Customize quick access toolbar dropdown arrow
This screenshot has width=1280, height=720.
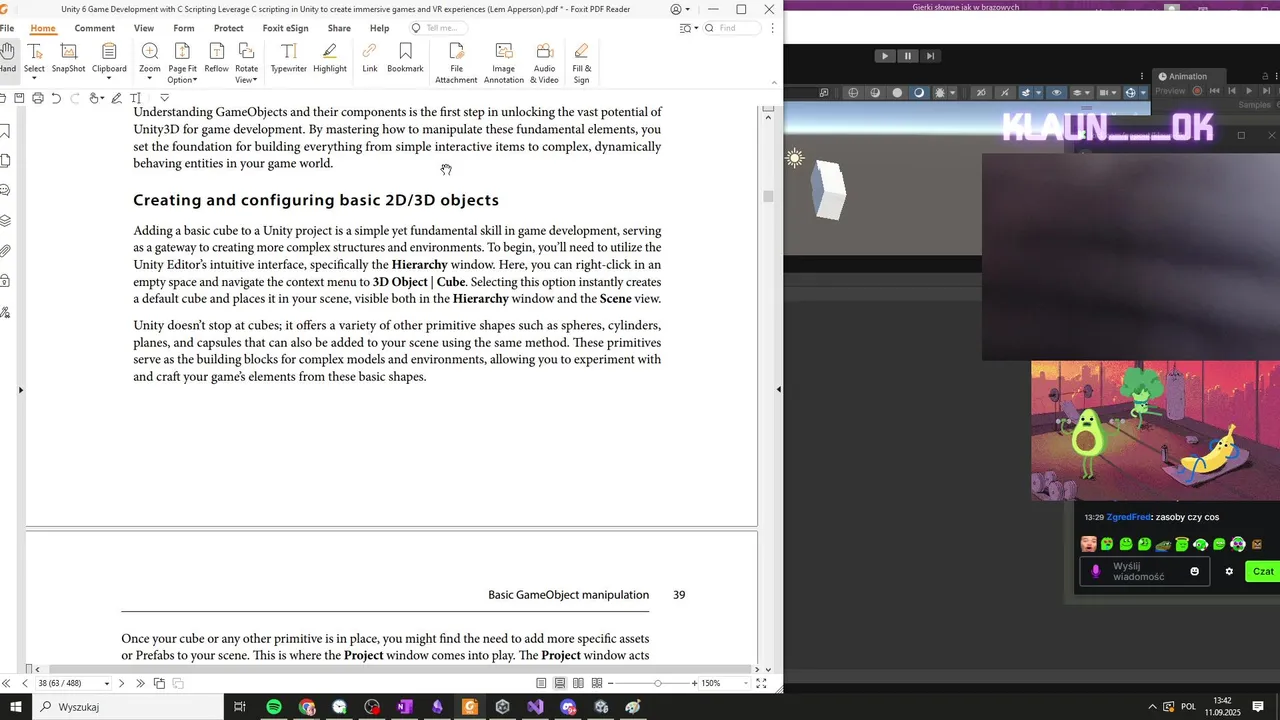(x=165, y=98)
